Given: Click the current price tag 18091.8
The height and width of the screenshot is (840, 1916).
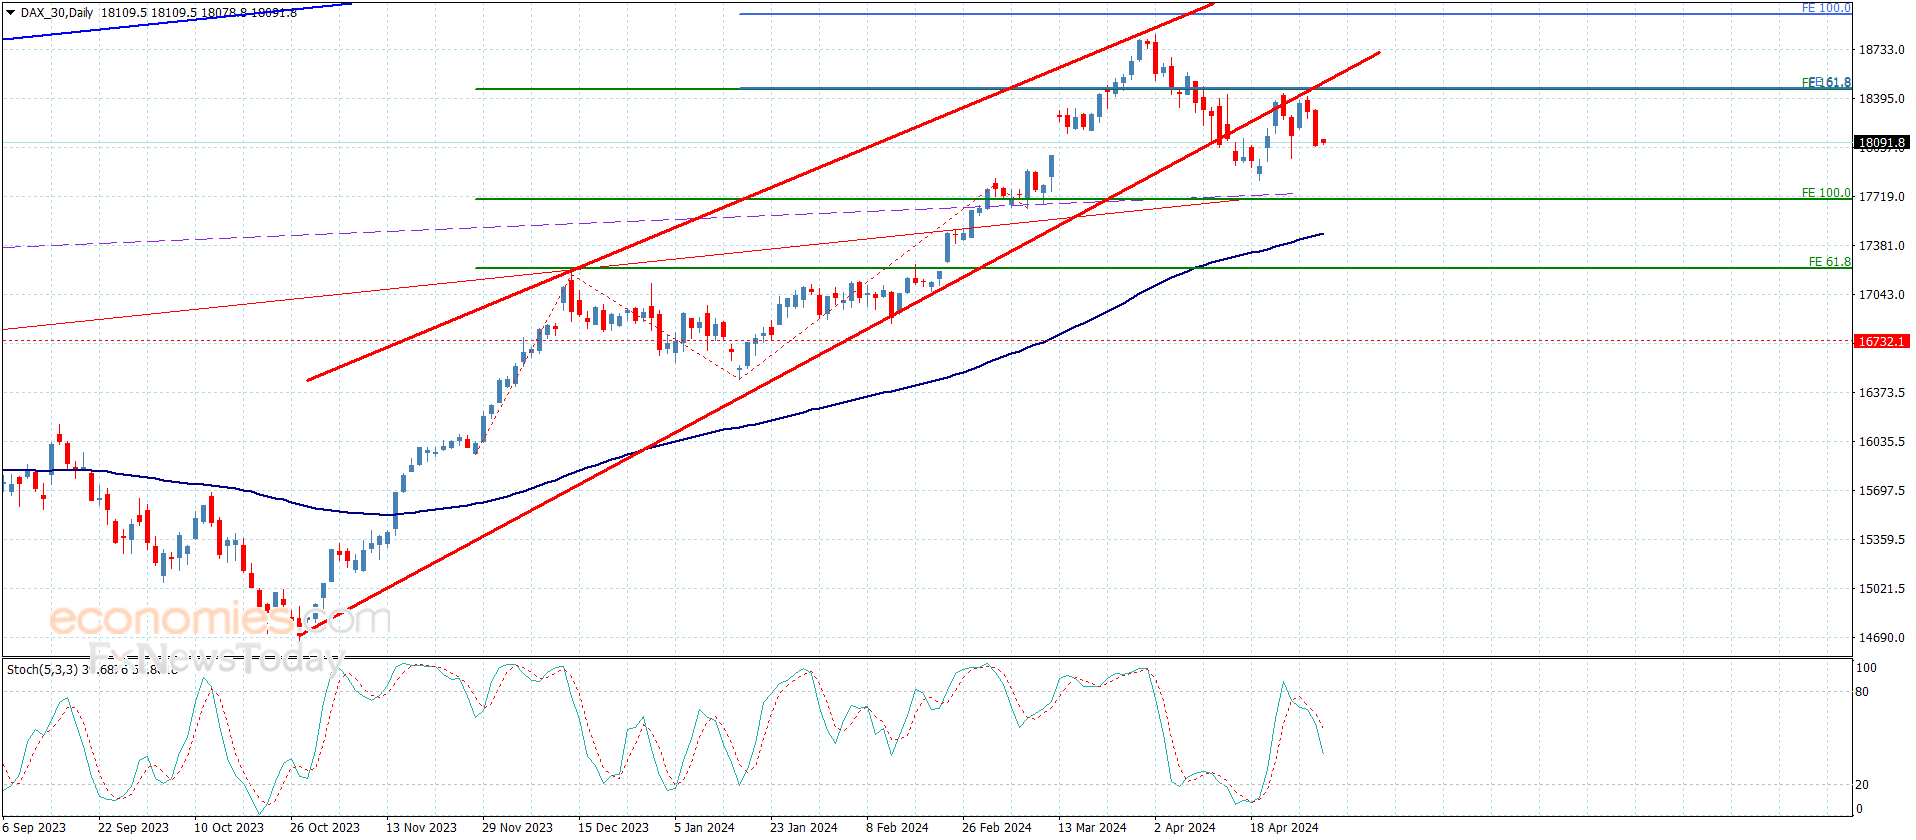Looking at the screenshot, I should pos(1881,143).
